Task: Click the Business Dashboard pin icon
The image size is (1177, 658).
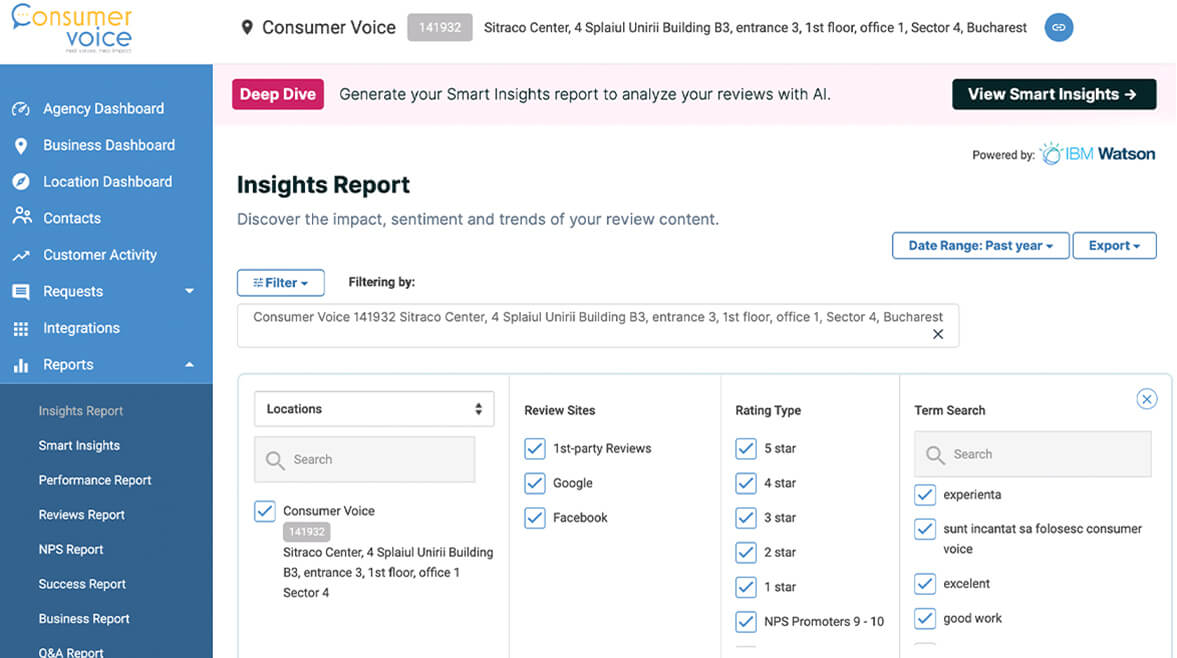Action: [x=21, y=146]
